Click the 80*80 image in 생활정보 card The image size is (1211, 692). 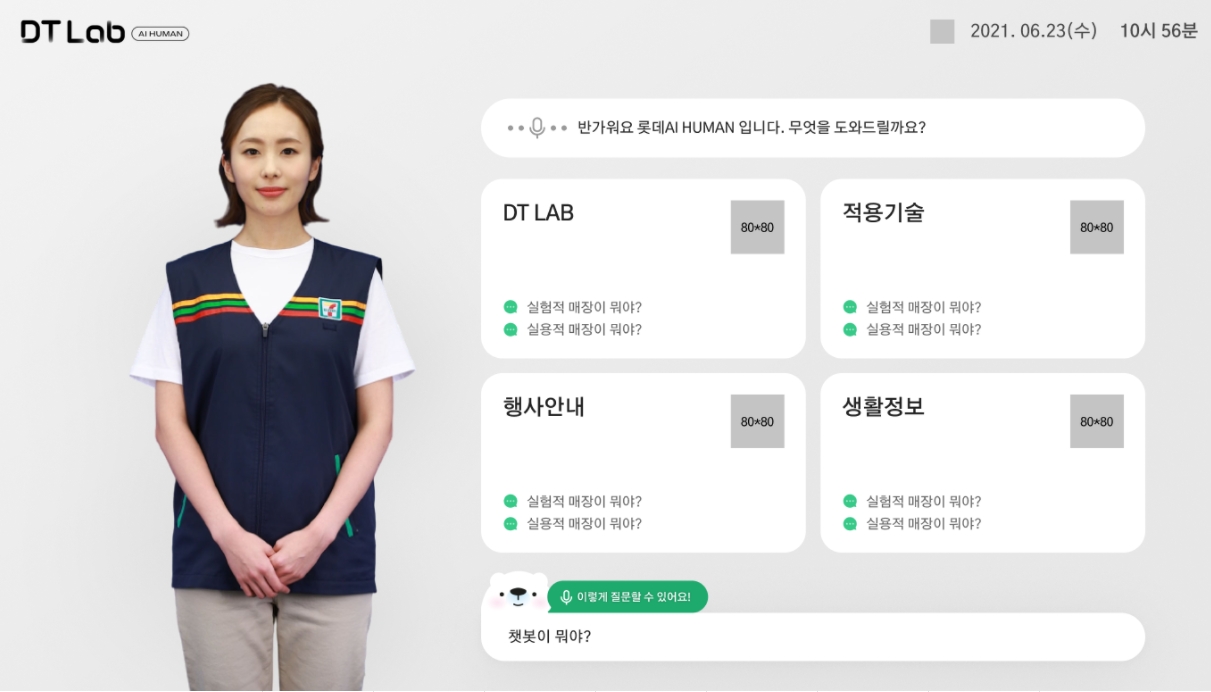(x=1097, y=421)
